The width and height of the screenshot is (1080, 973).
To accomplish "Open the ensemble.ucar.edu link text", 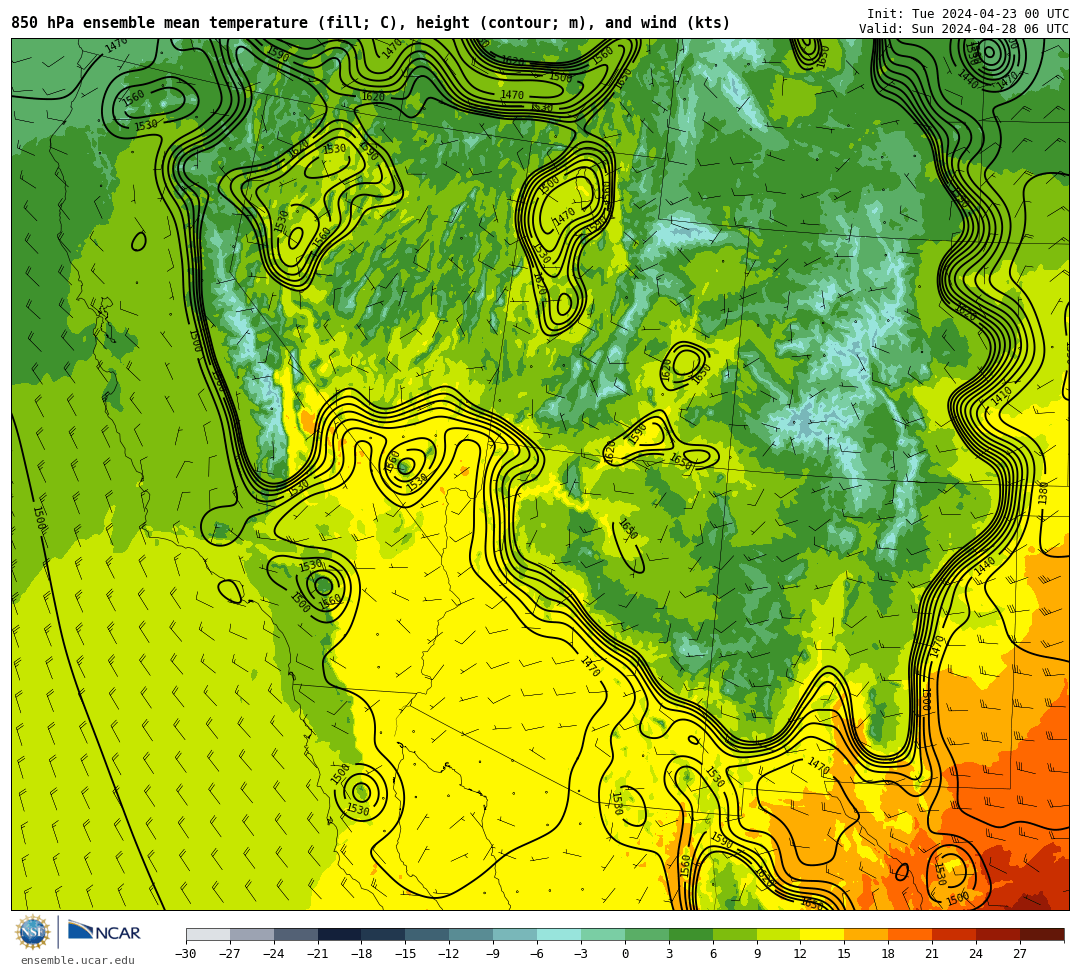I will (x=78, y=960).
